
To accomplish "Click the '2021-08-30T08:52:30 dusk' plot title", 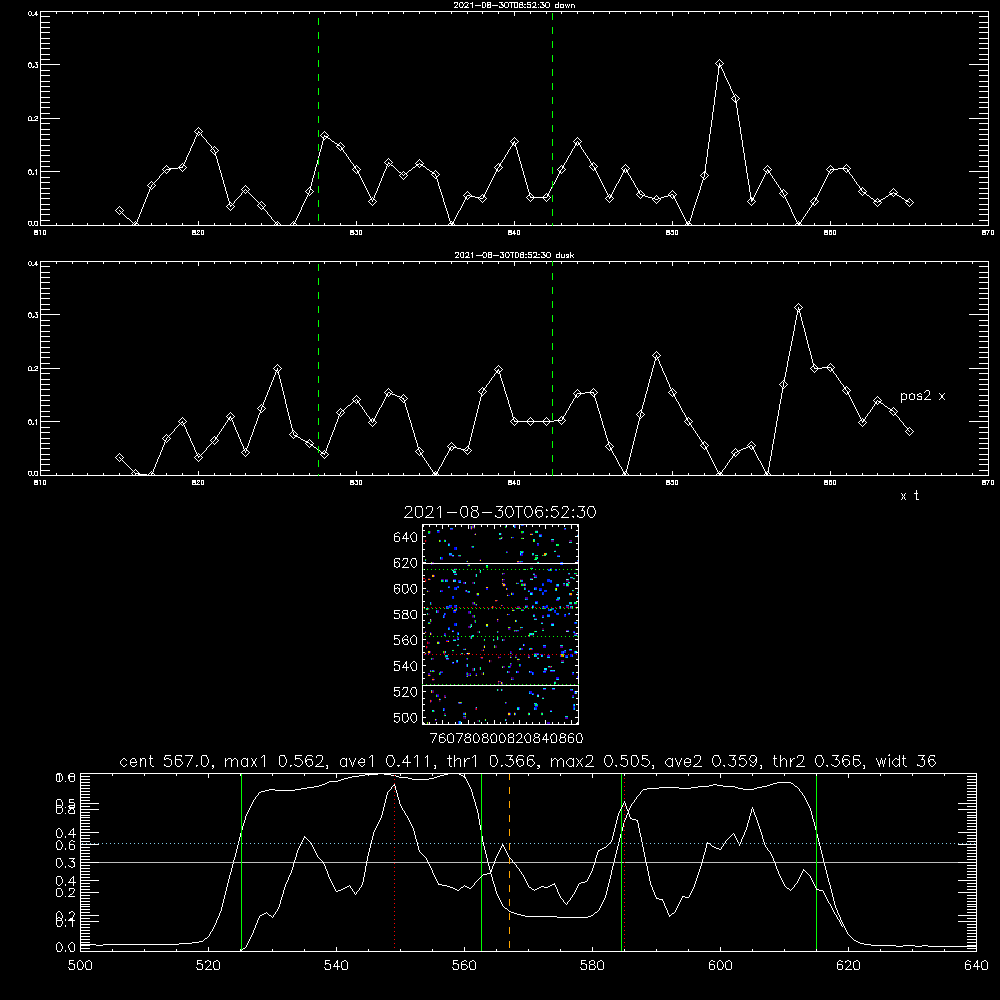I will point(514,255).
